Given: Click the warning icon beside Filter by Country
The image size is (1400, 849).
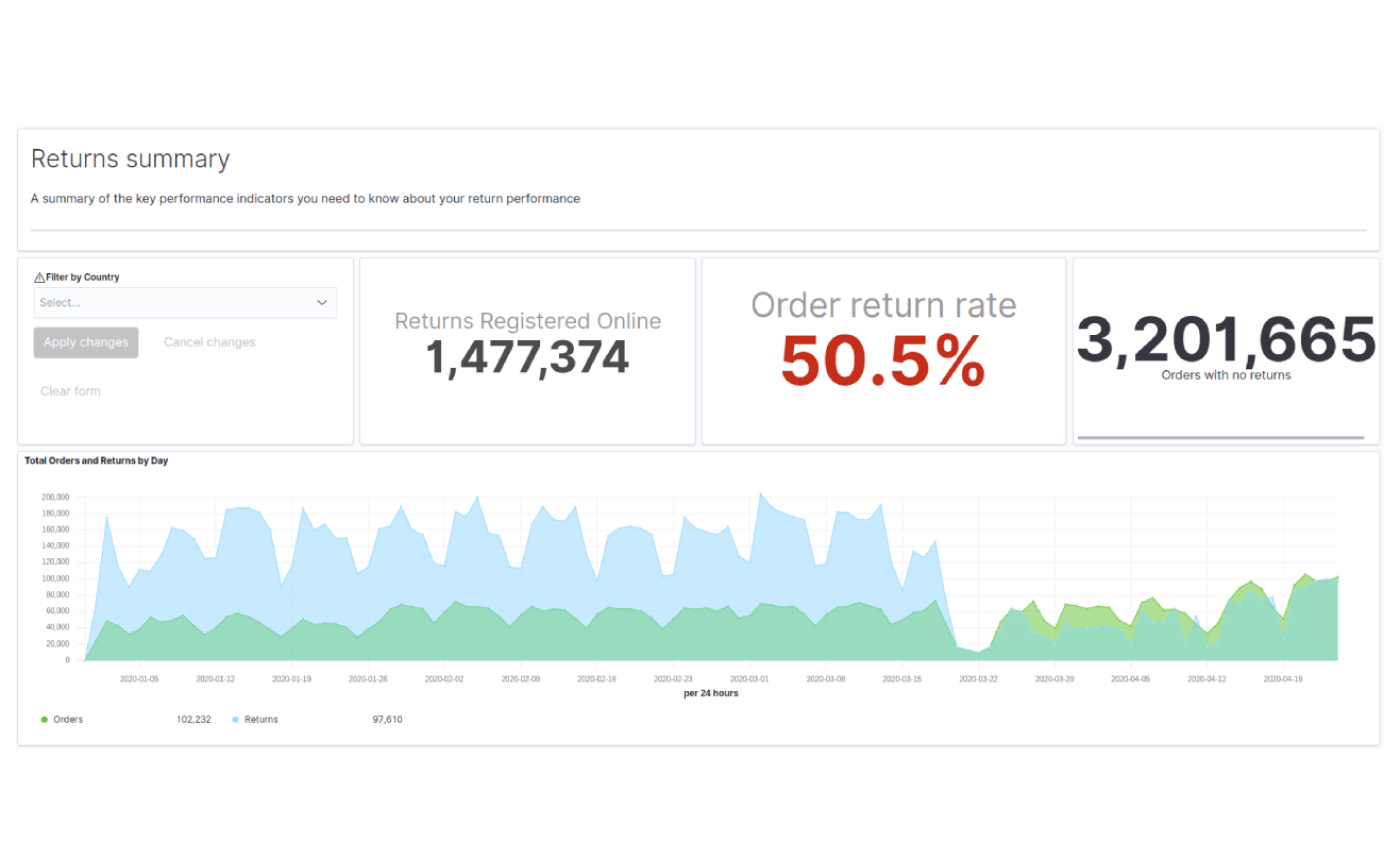Looking at the screenshot, I should pyautogui.click(x=39, y=278).
